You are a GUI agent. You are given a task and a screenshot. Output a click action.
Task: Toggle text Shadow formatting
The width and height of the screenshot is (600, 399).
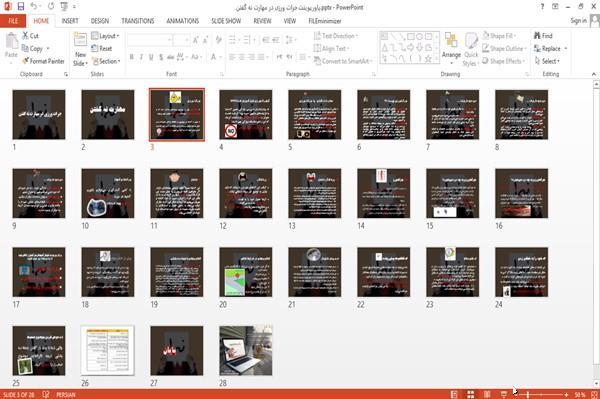(161, 57)
